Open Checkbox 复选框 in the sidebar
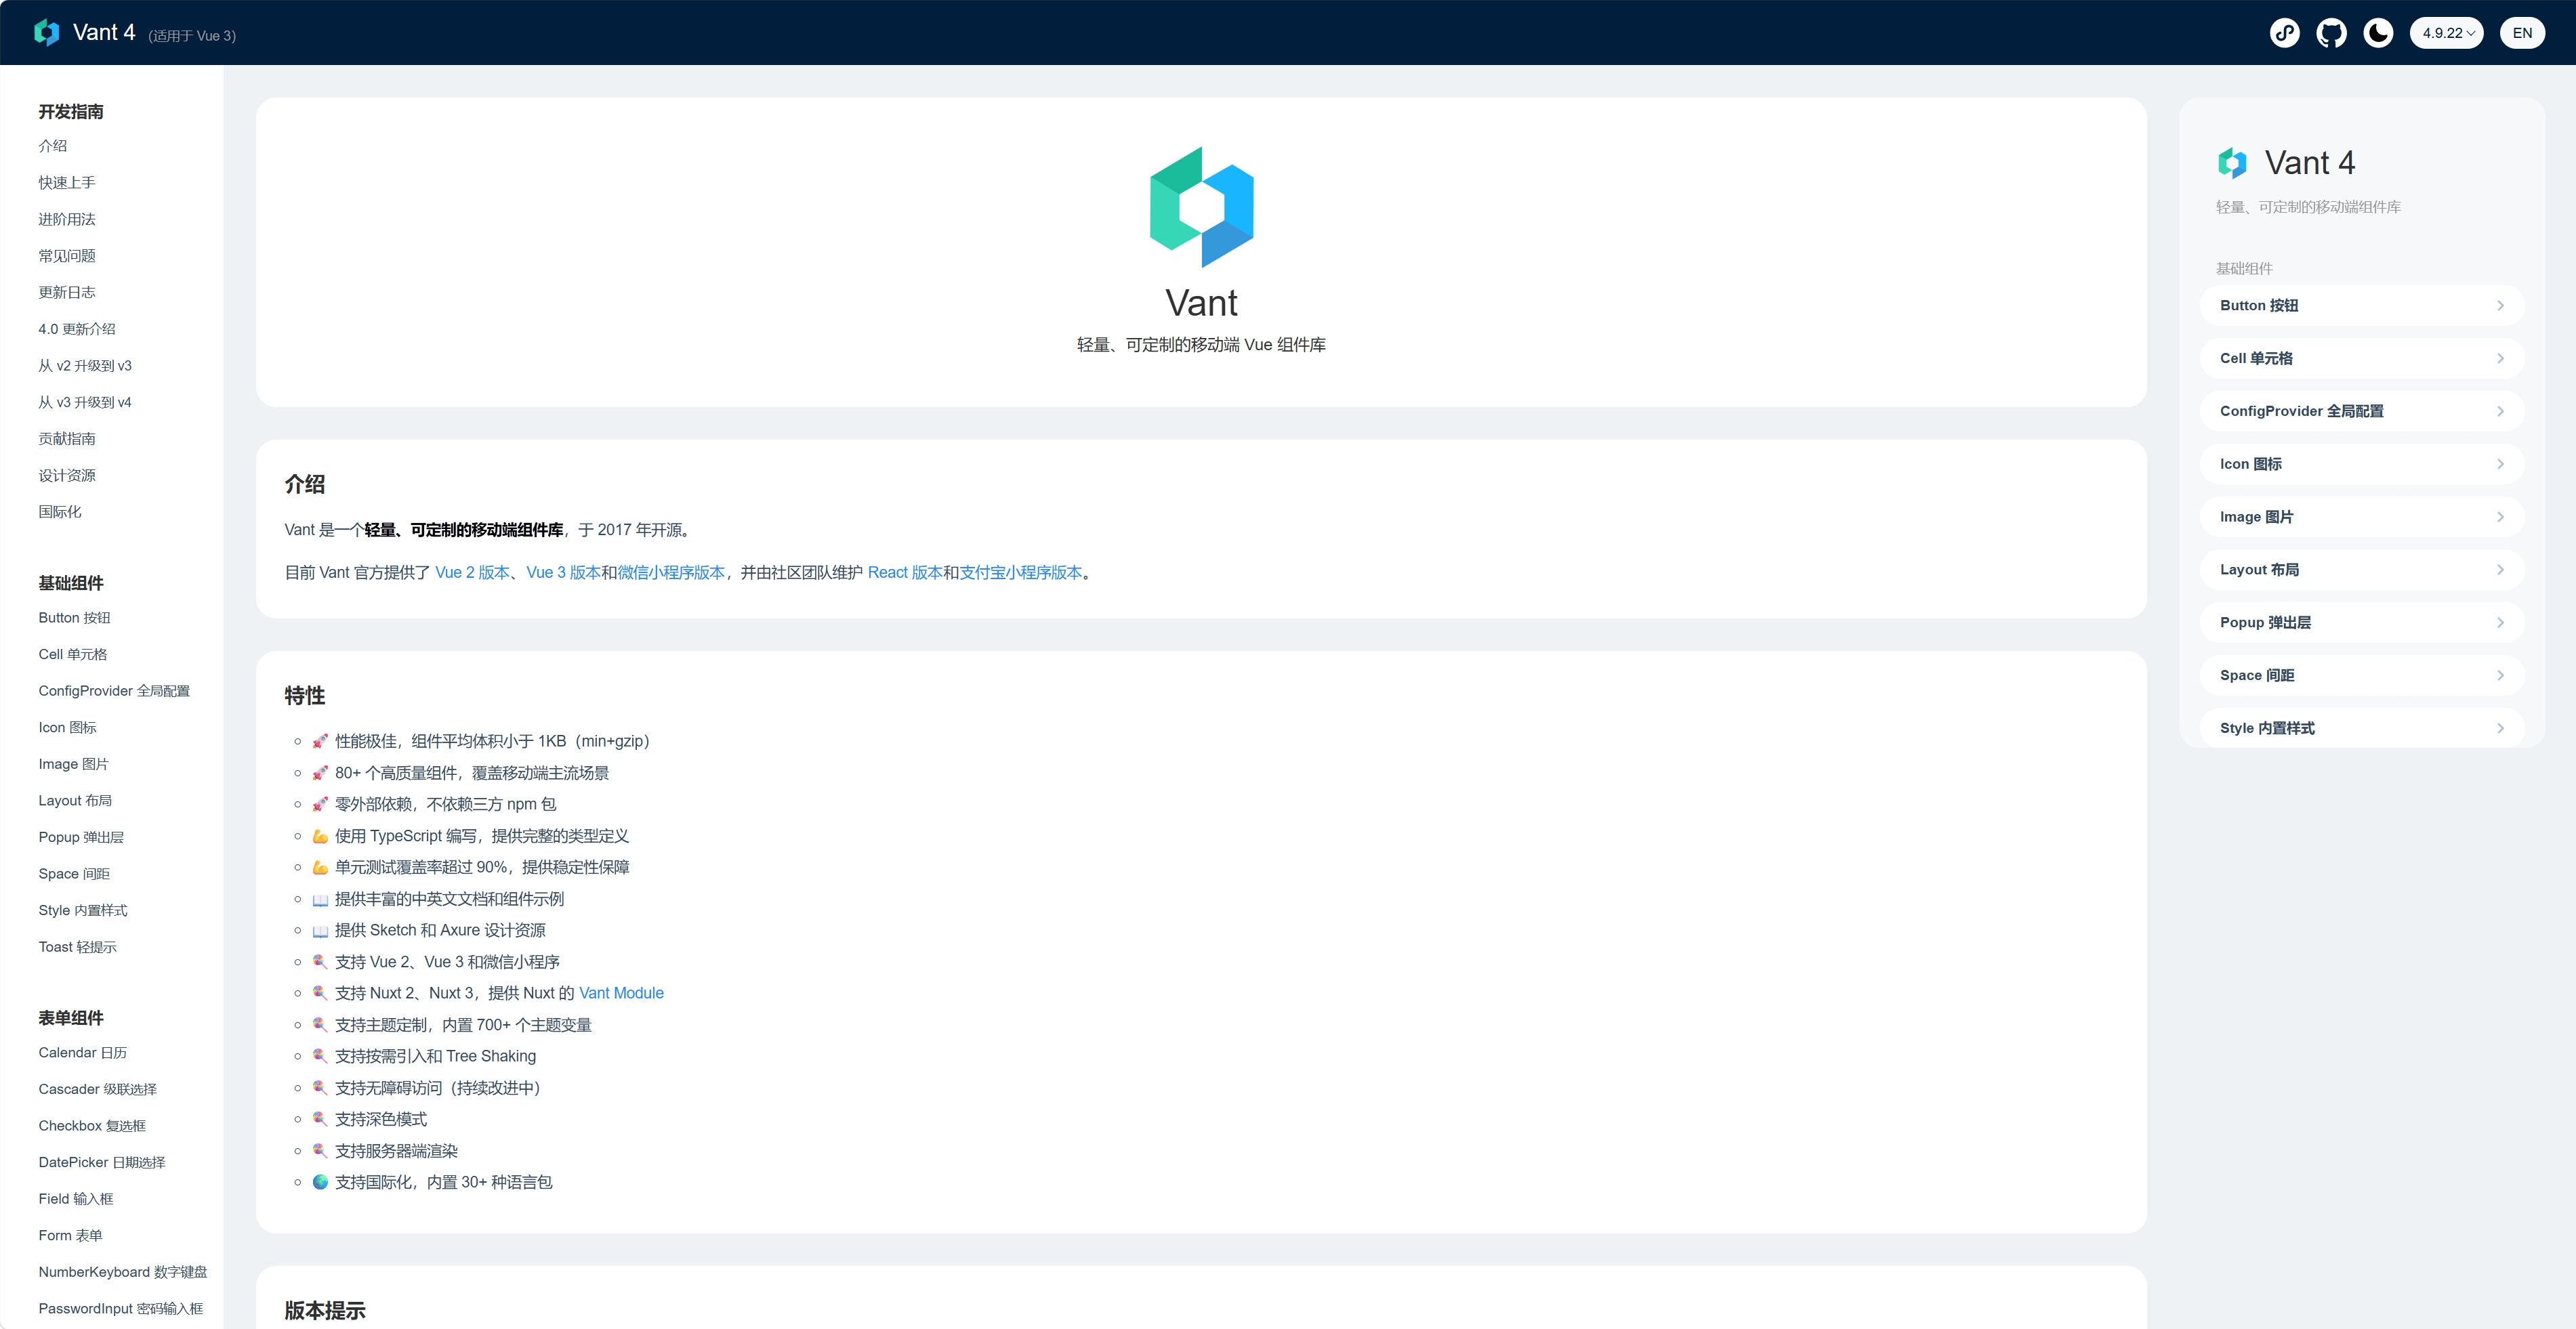 [92, 1126]
